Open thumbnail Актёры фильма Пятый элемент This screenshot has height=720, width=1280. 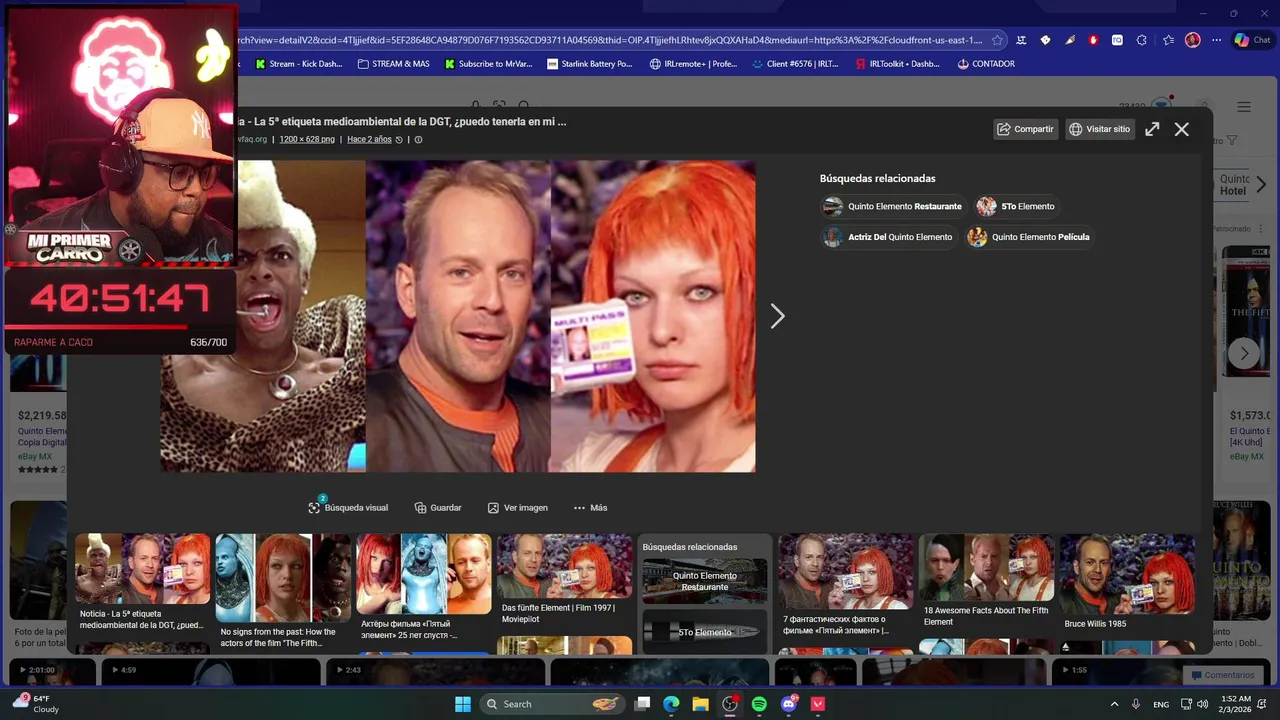pyautogui.click(x=424, y=588)
